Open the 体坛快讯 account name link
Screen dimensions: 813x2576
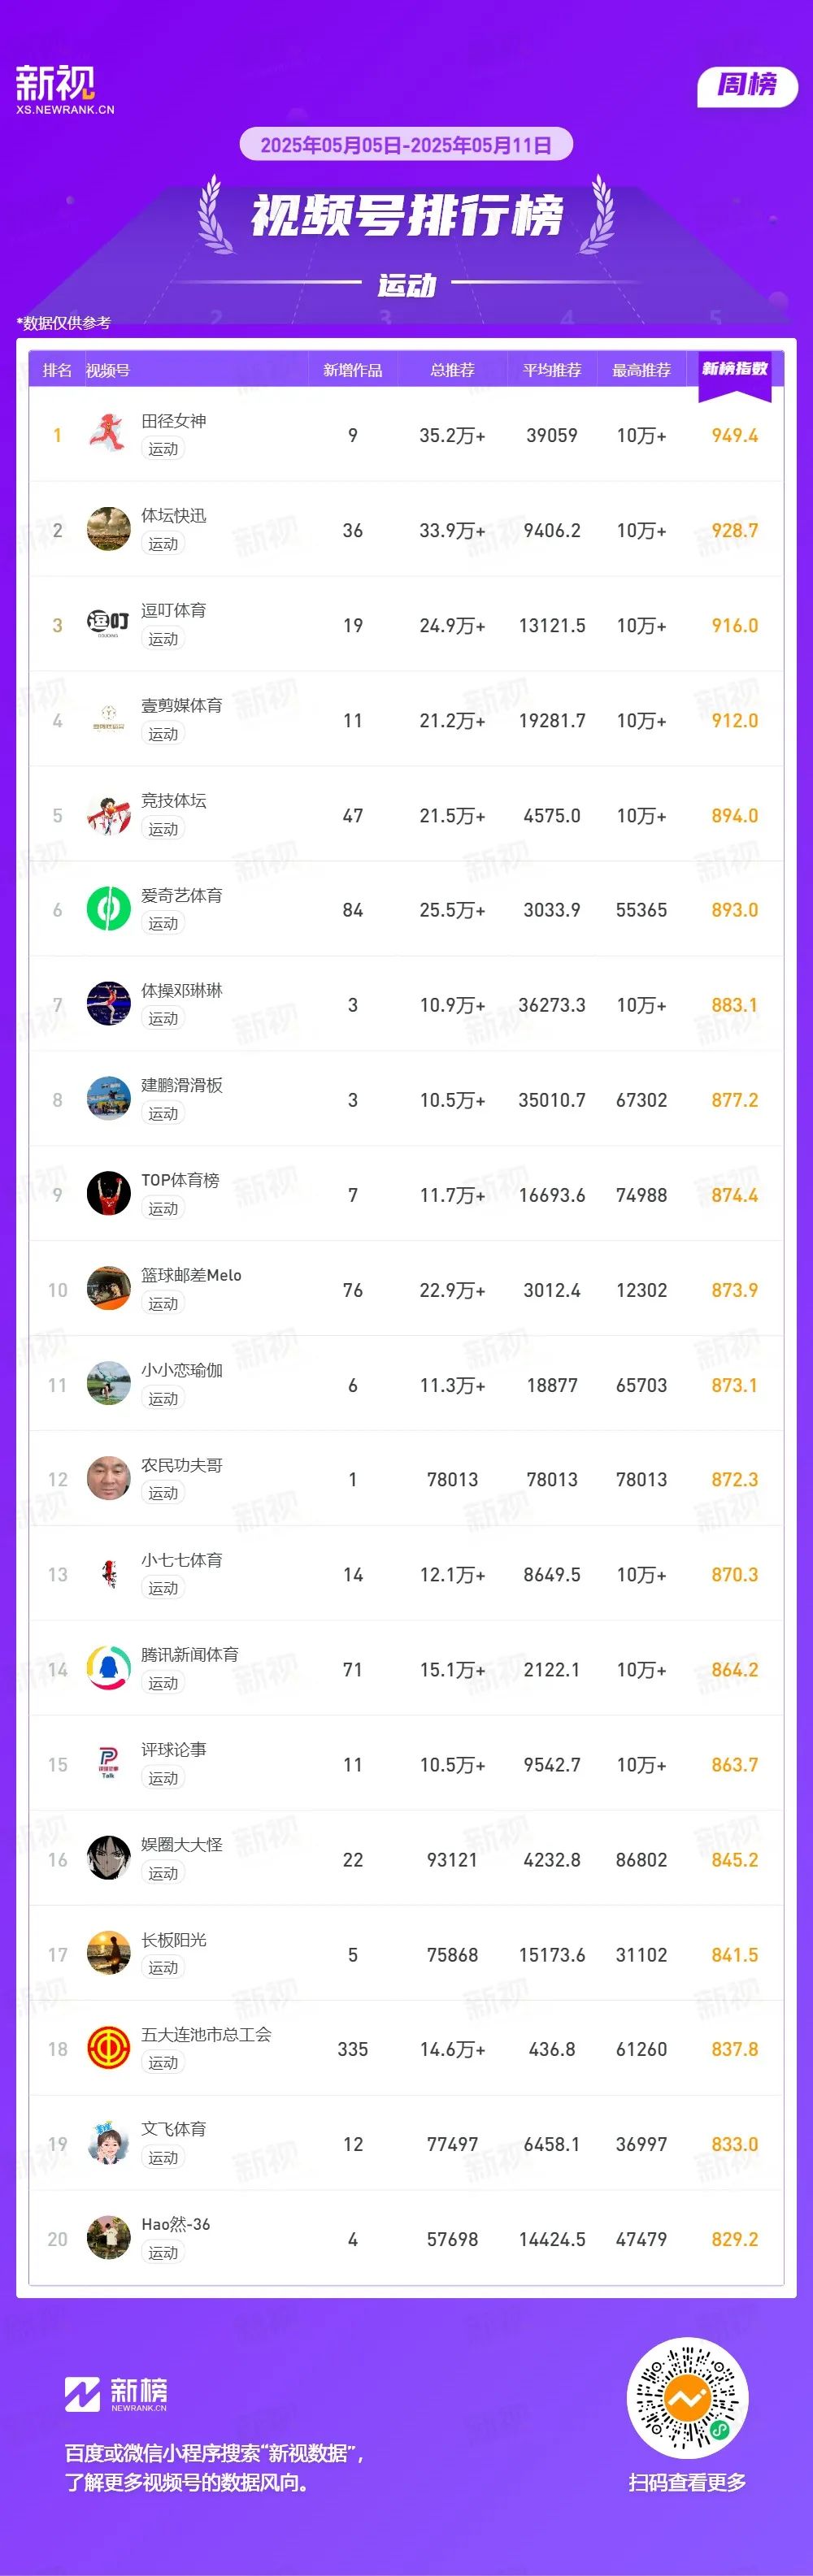[x=173, y=516]
